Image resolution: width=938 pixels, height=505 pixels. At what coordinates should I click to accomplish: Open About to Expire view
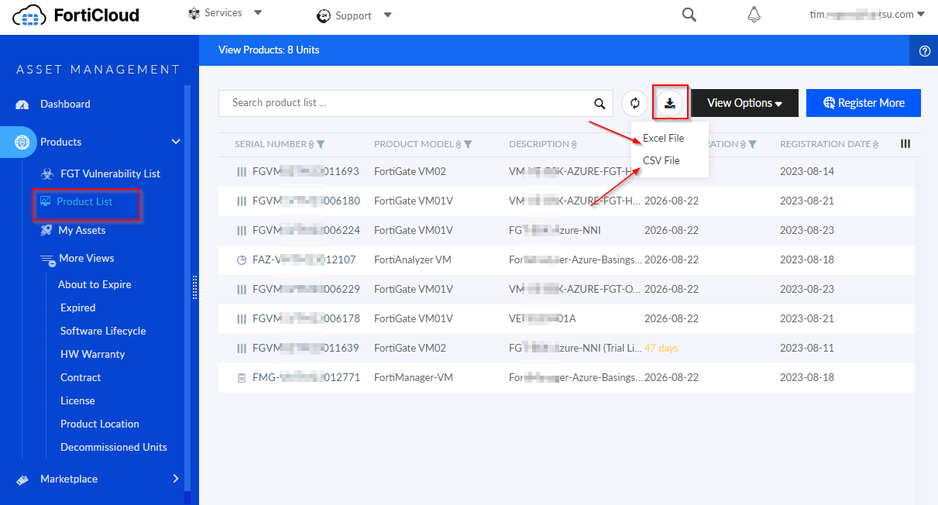coord(95,285)
